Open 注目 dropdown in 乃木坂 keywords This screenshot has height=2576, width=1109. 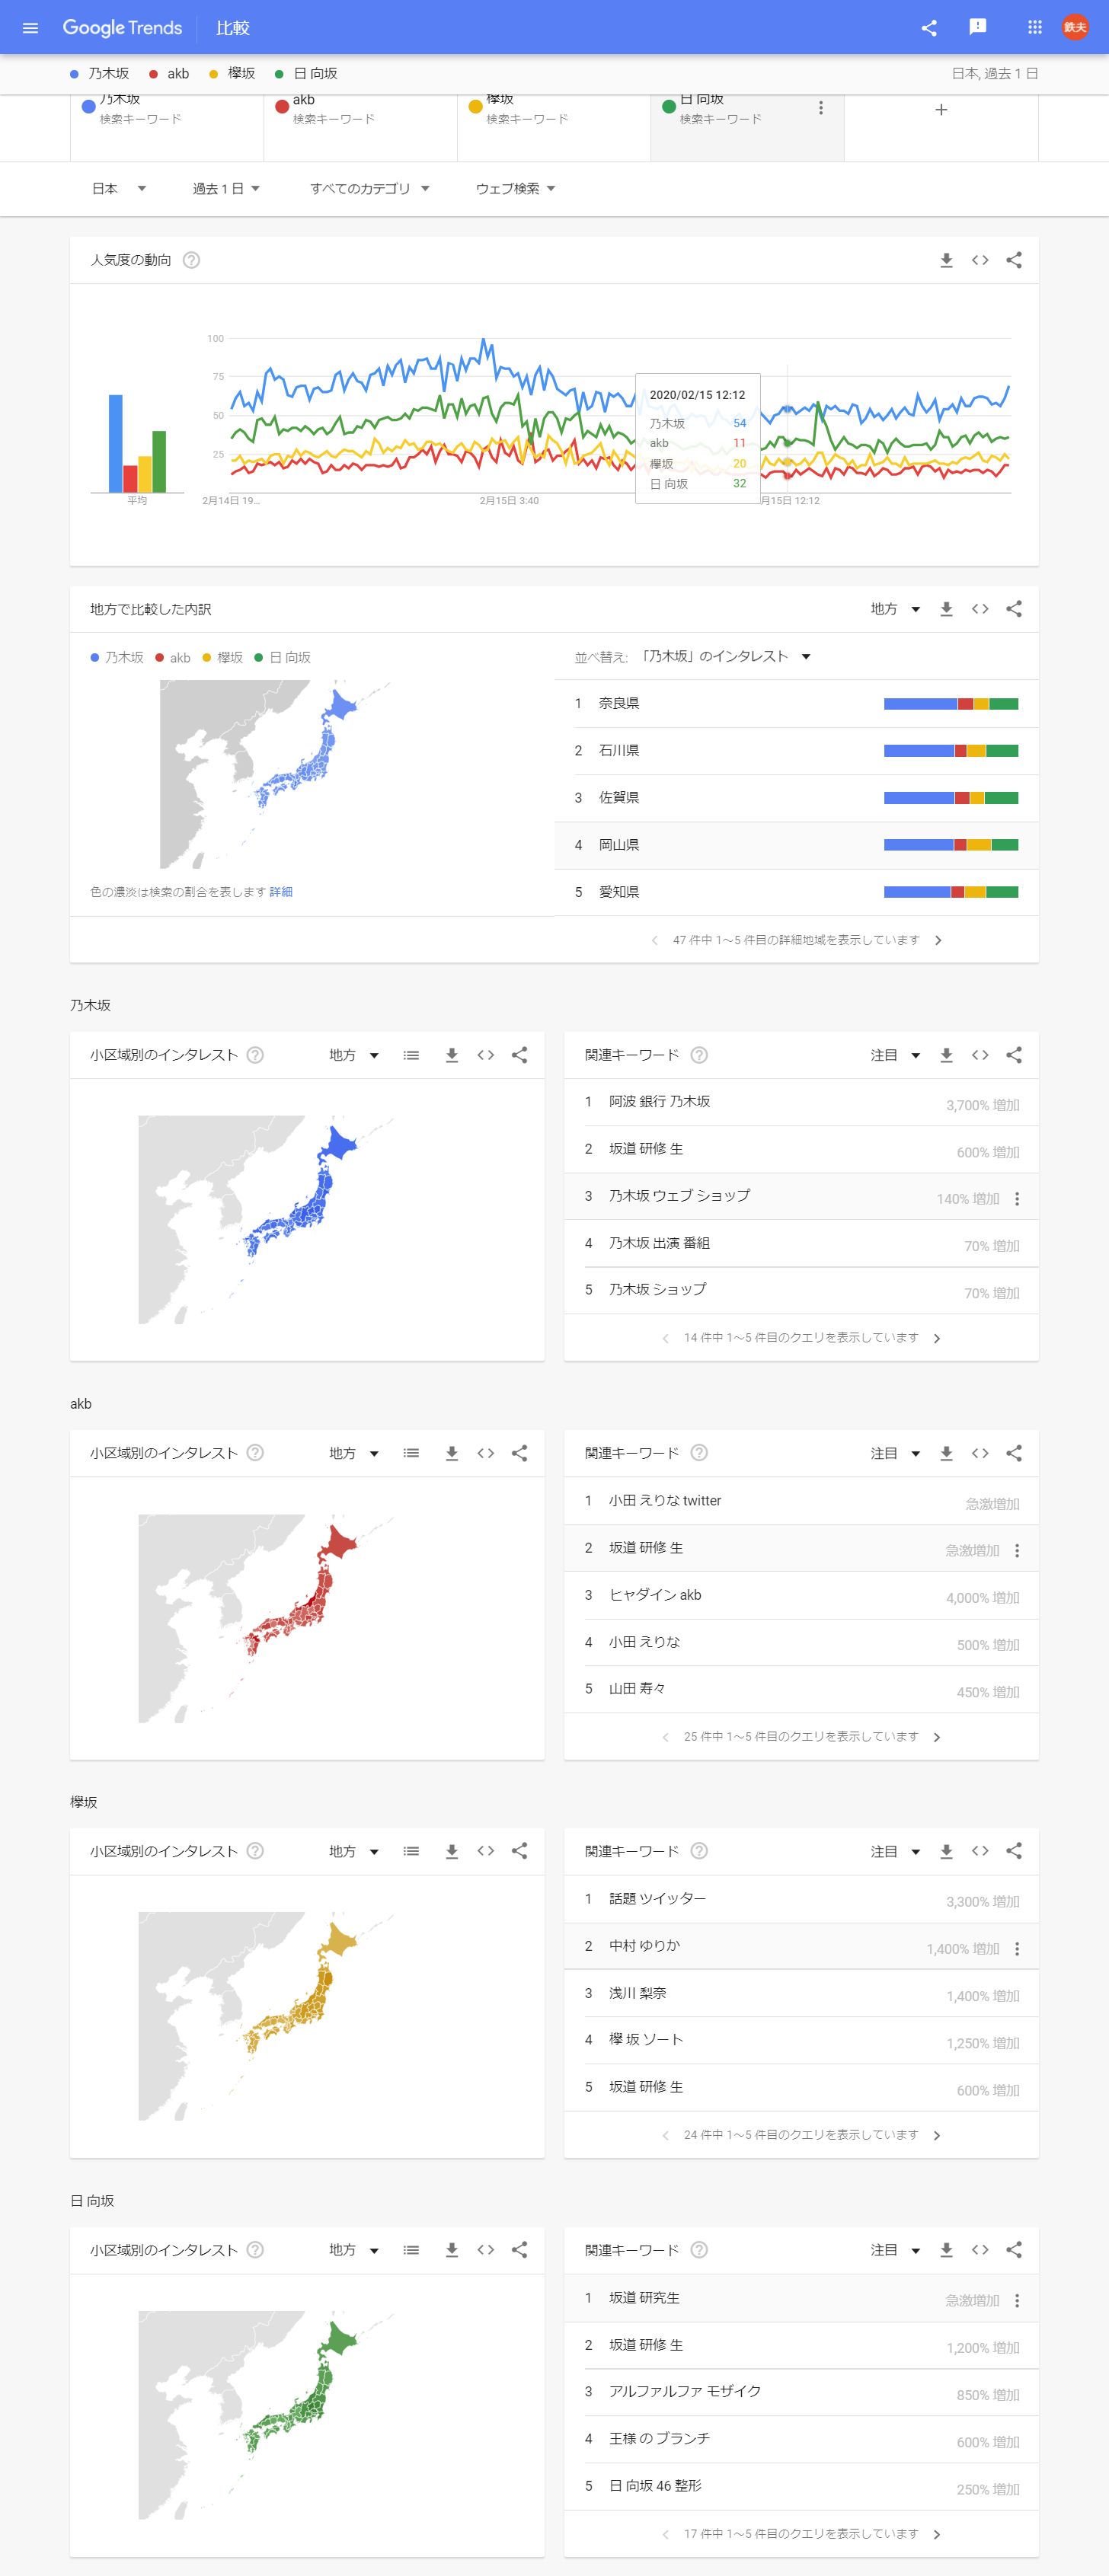895,1055
